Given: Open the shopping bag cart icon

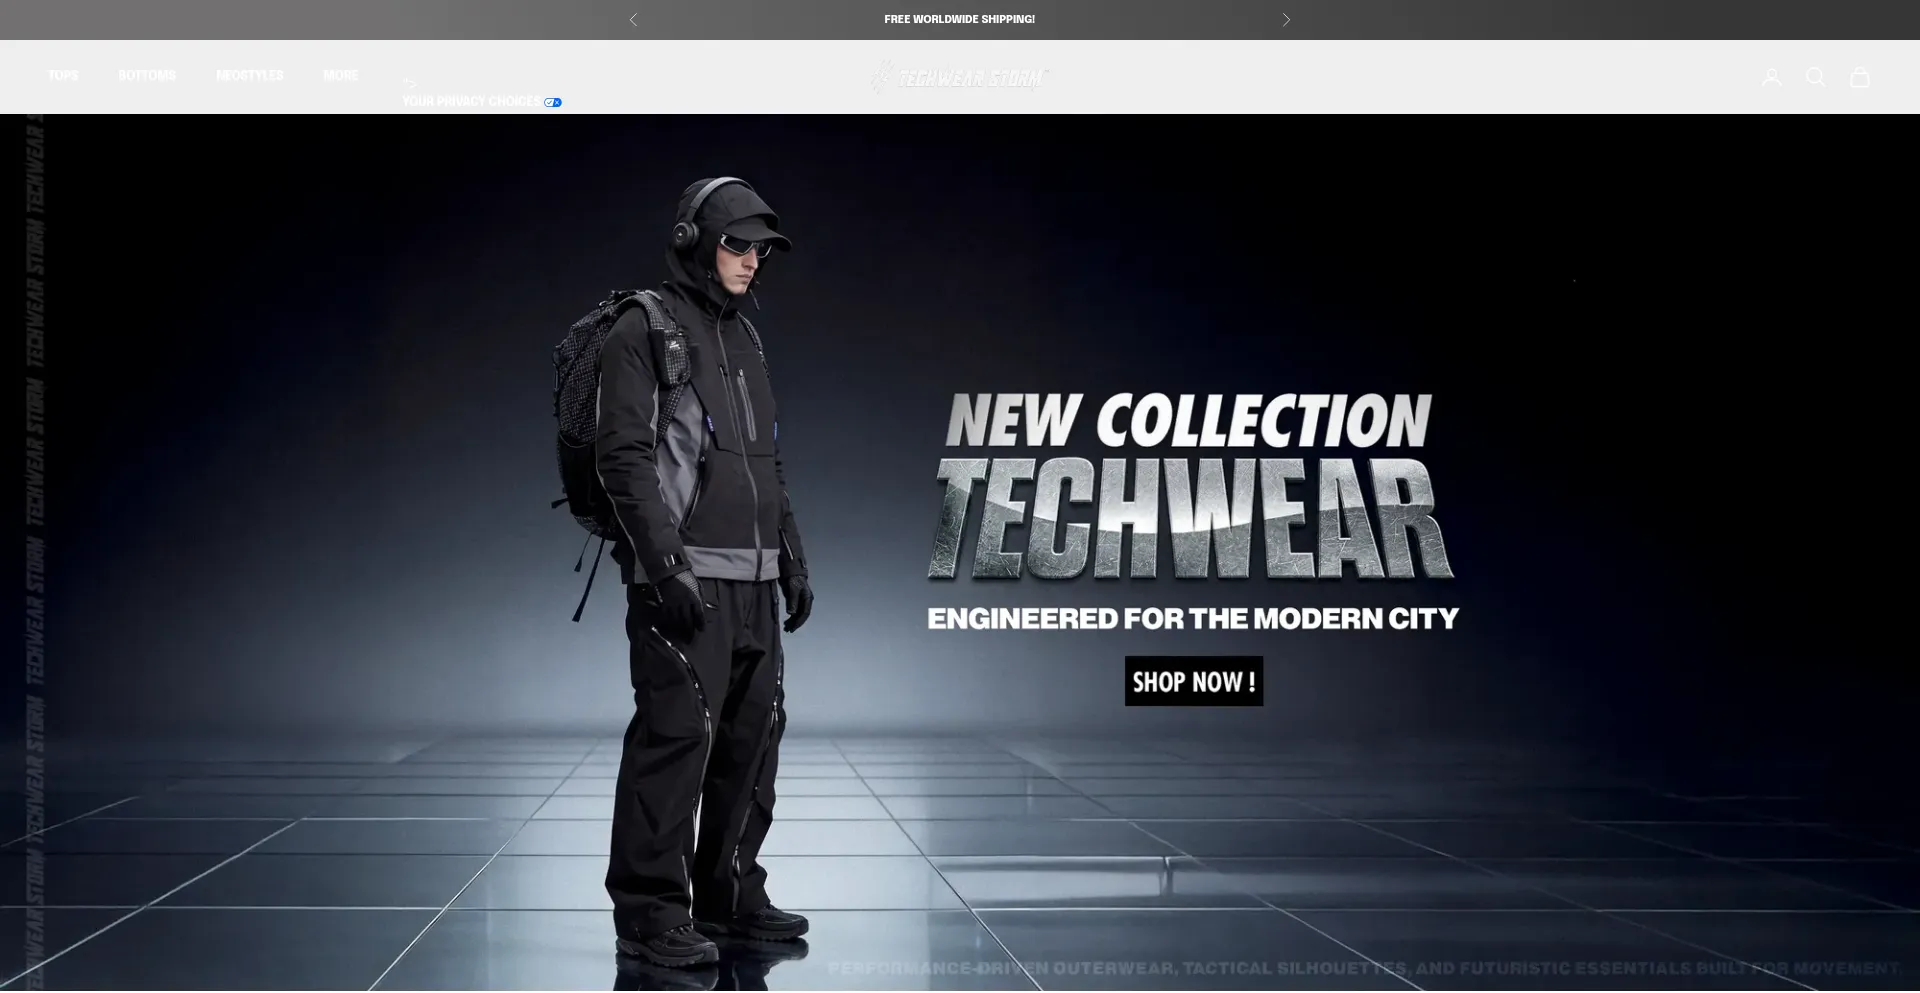Looking at the screenshot, I should point(1859,77).
